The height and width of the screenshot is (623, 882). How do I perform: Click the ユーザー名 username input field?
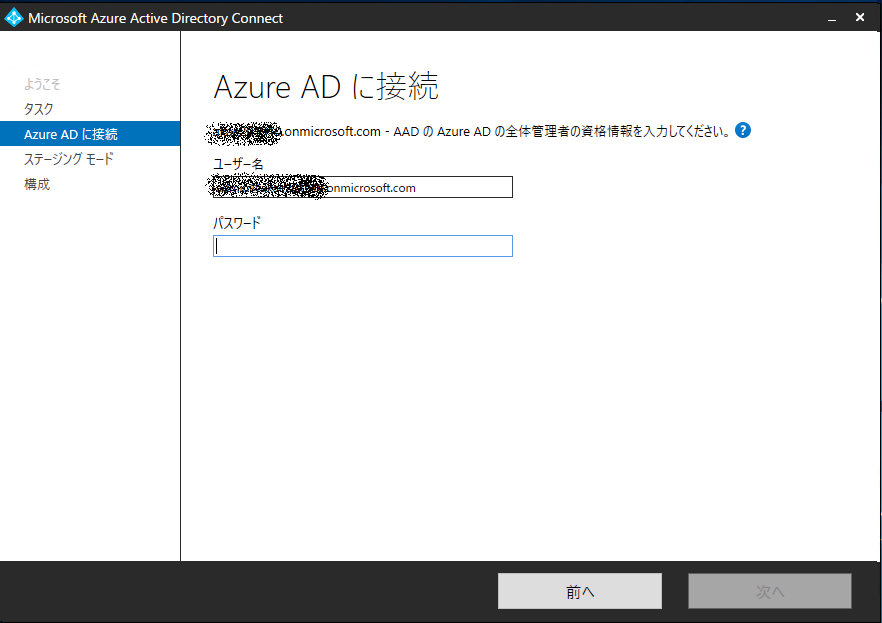[363, 187]
